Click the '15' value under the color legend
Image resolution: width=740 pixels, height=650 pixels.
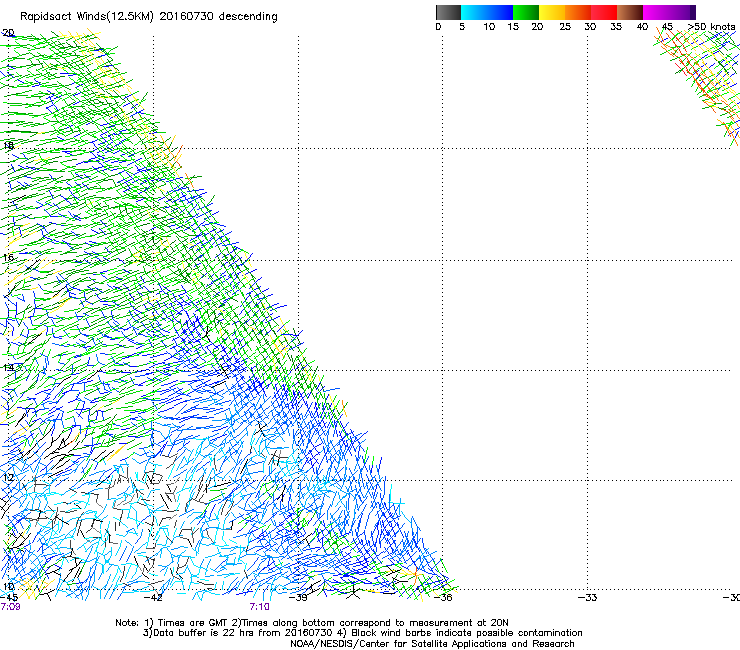513,27
